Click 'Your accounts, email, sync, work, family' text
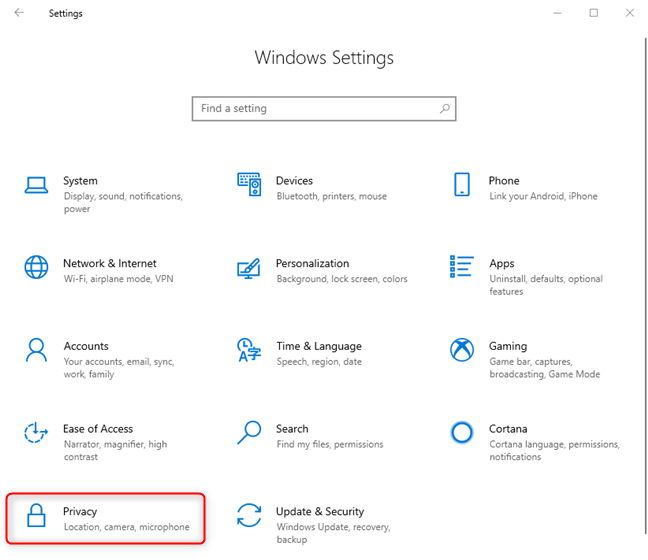Viewport: 648px width, 560px height. point(119,368)
